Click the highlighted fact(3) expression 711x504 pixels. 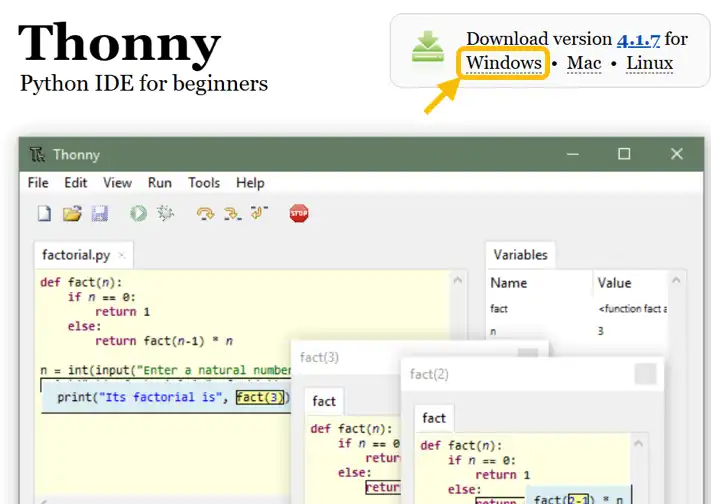pyautogui.click(x=260, y=397)
